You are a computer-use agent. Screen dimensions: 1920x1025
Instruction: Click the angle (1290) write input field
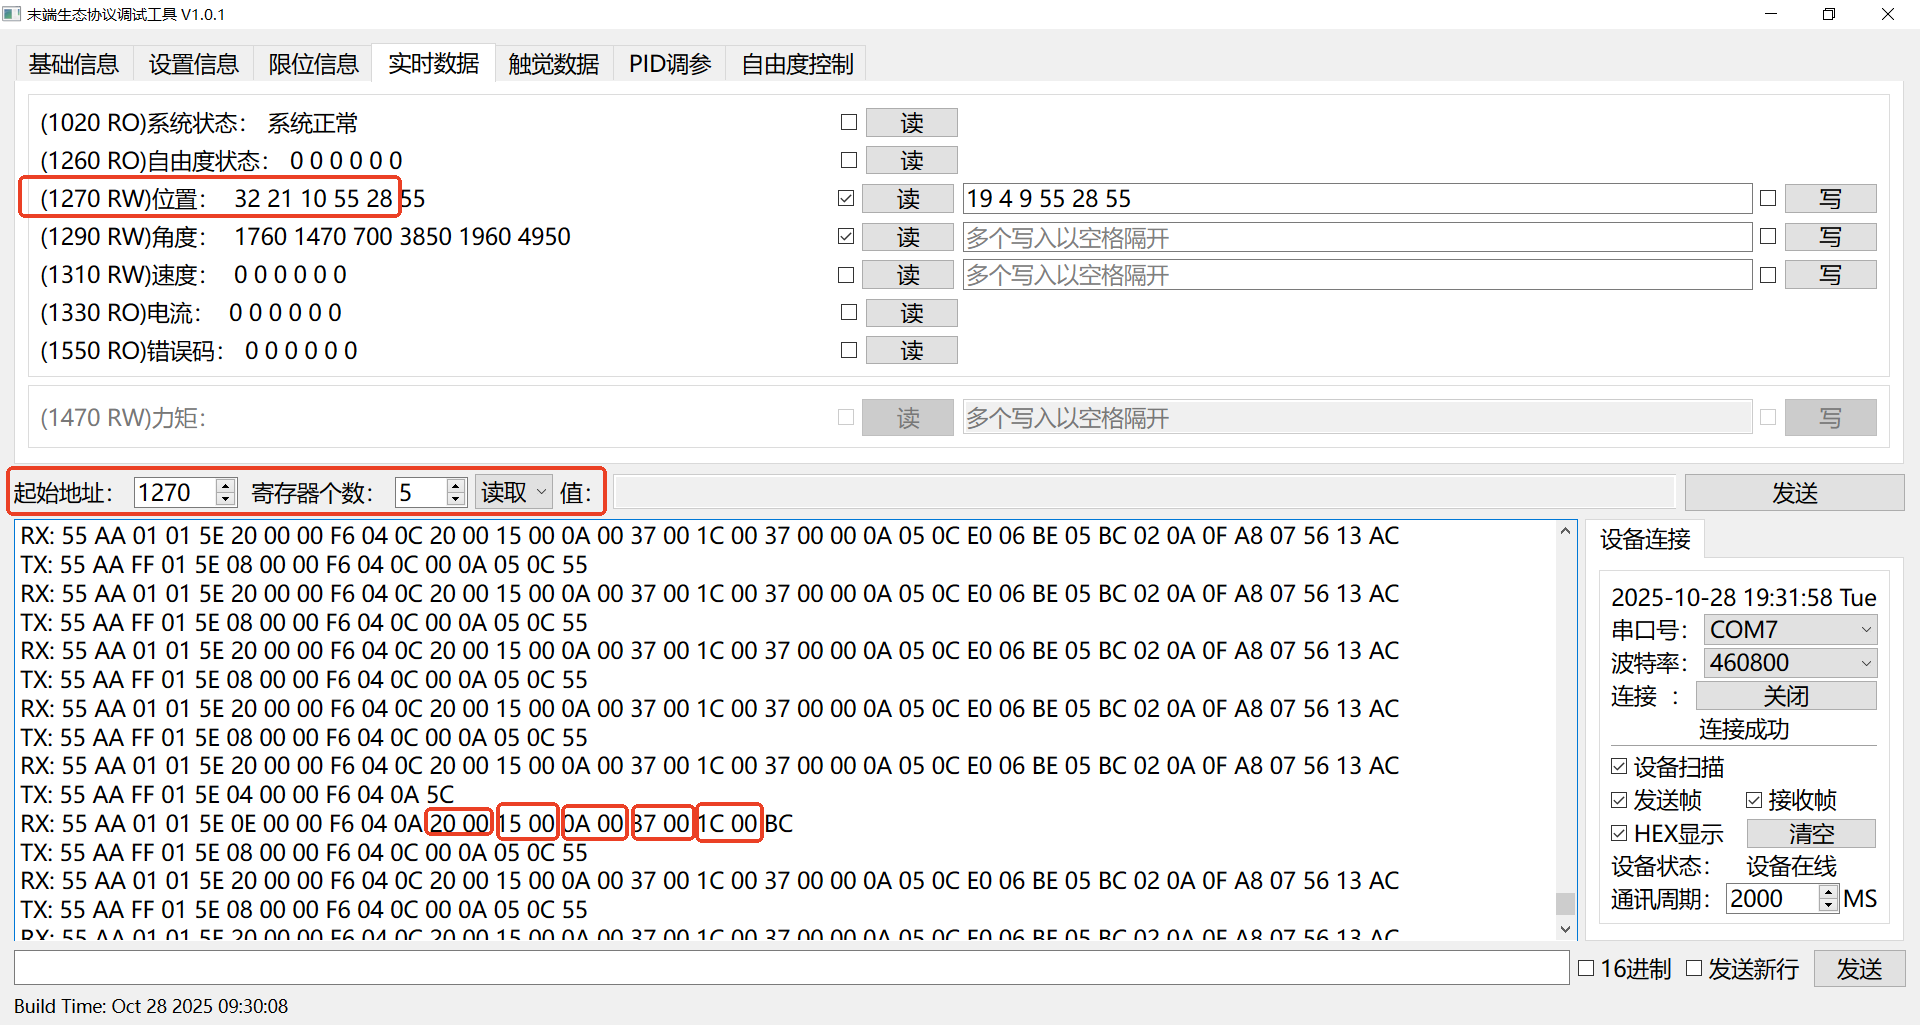[x=1356, y=237]
